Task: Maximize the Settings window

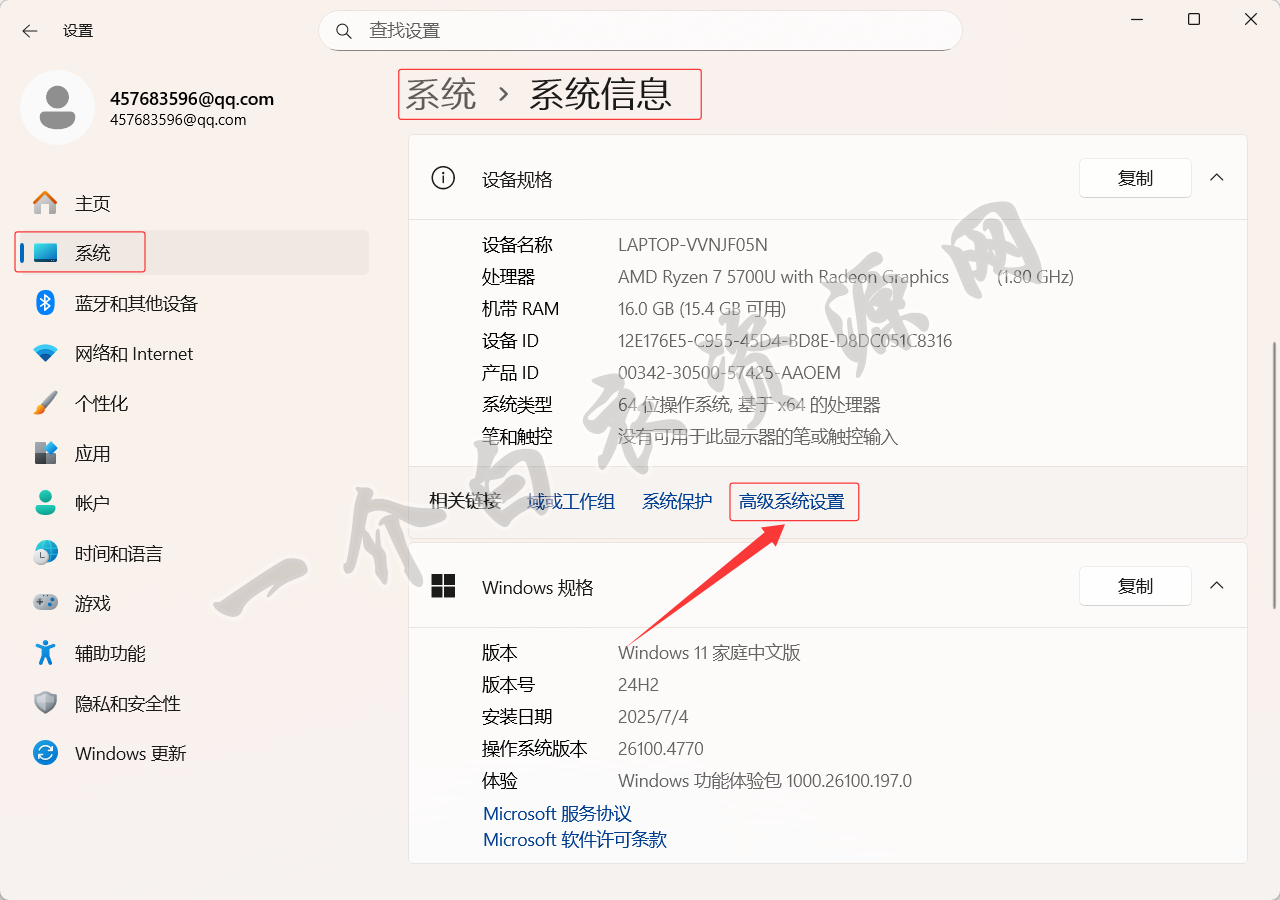Action: coord(1194,19)
